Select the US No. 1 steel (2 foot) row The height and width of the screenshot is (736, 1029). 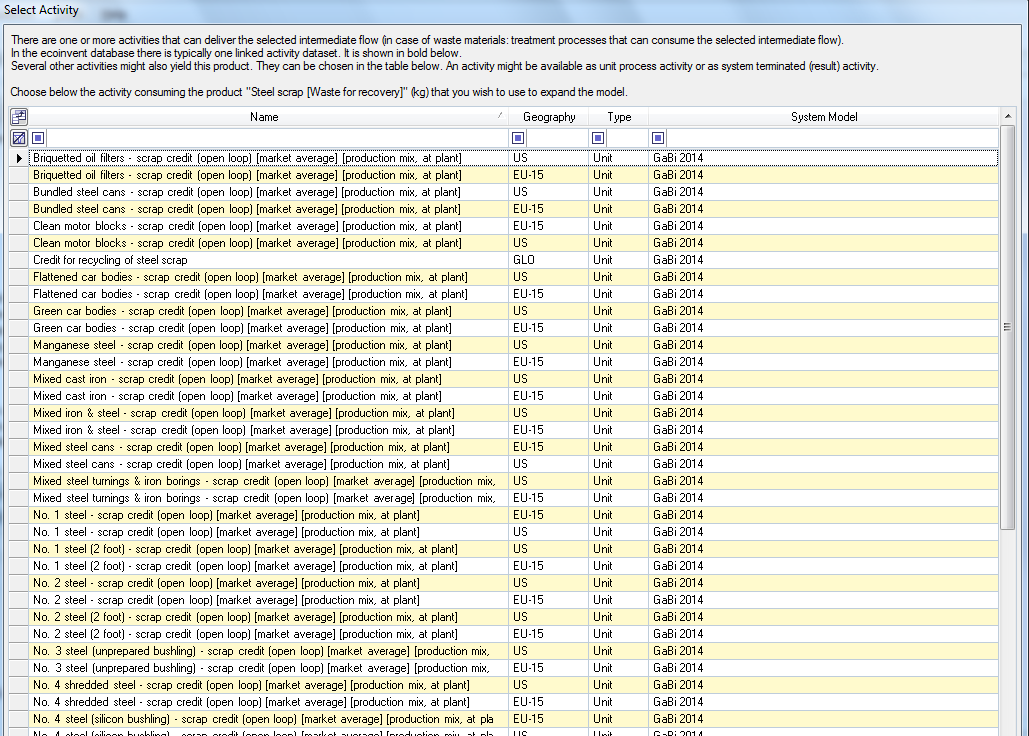pos(504,550)
